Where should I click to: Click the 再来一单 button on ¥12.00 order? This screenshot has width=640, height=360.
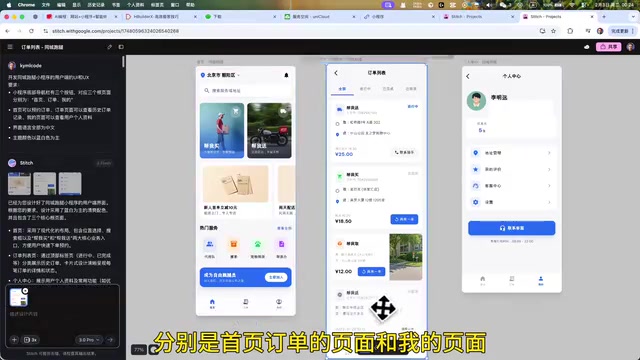(x=371, y=271)
